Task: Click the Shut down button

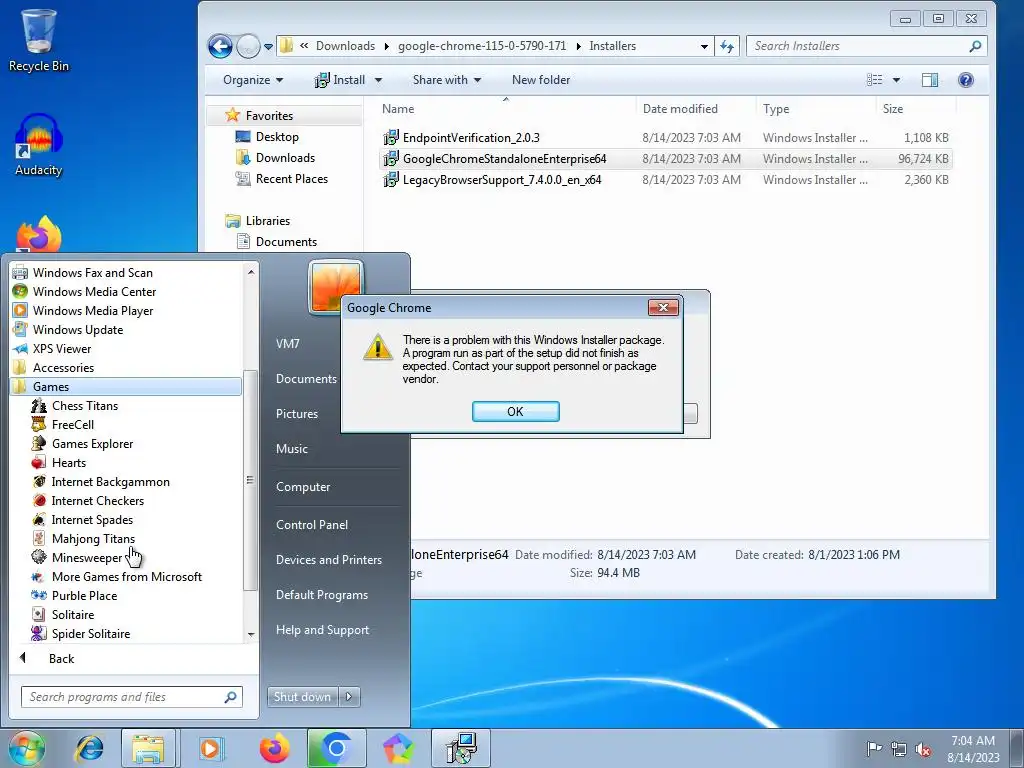Action: 302,697
